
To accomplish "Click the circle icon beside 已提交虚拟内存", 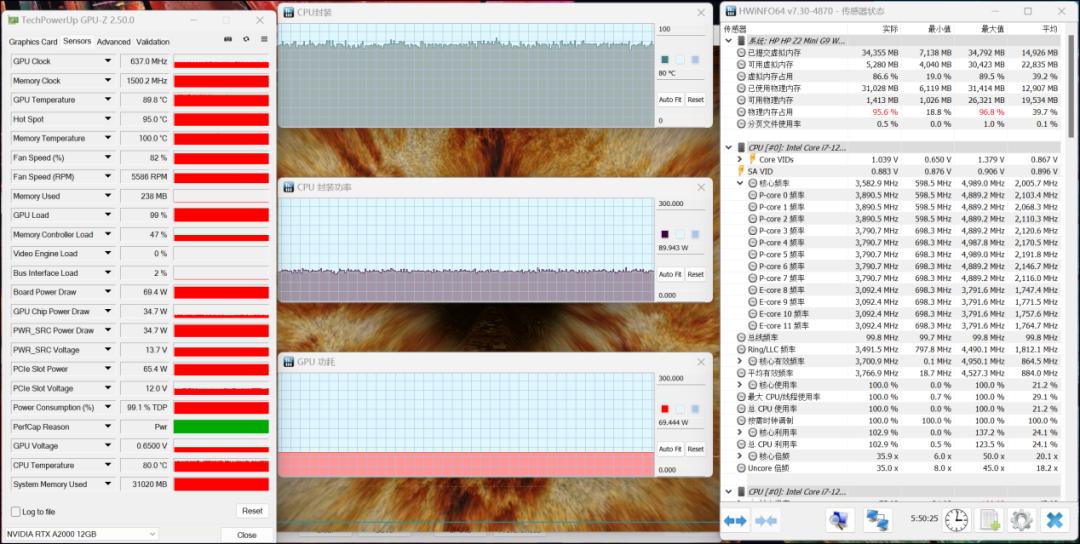I will 741,52.
